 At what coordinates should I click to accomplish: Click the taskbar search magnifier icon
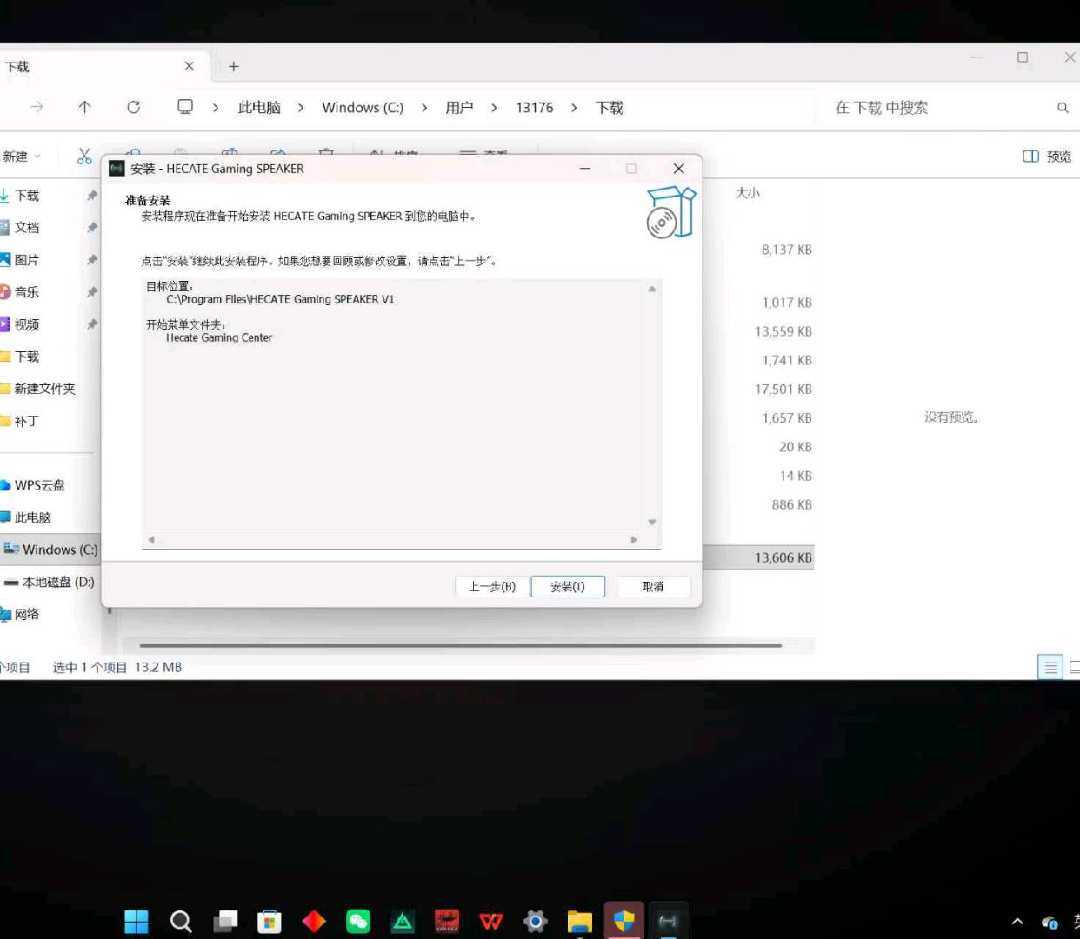pos(181,921)
